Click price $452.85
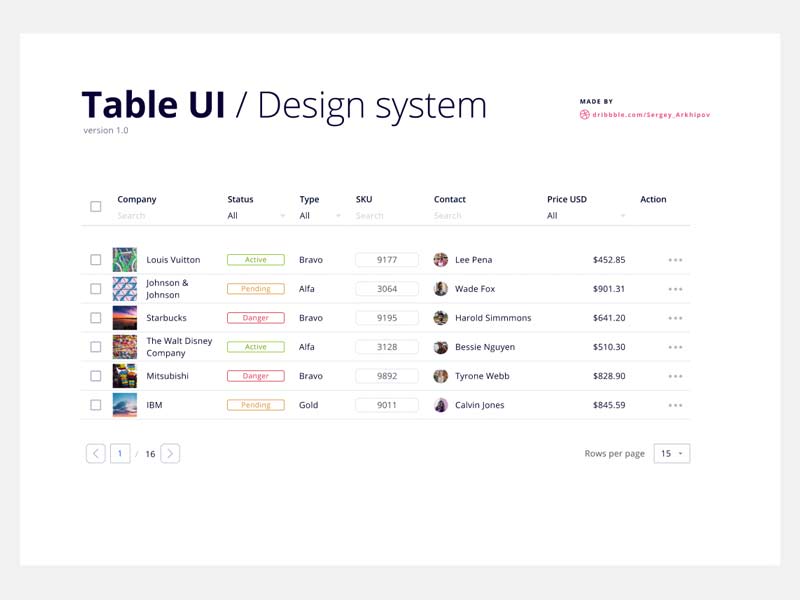 [609, 260]
